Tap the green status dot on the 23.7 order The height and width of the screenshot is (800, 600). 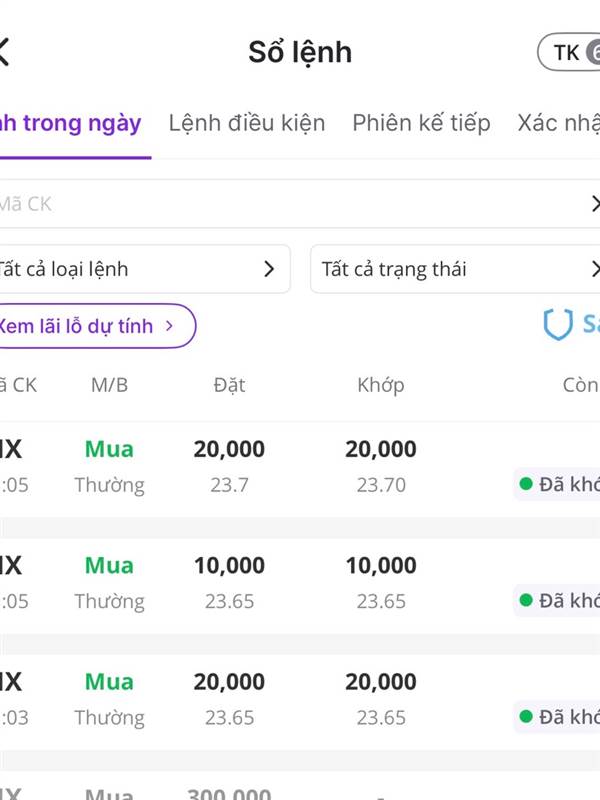tap(526, 485)
